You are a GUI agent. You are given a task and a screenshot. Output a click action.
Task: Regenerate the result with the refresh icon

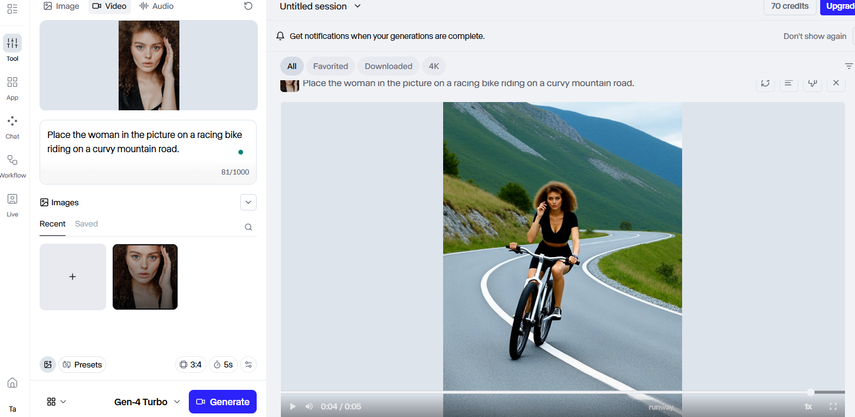coord(766,83)
